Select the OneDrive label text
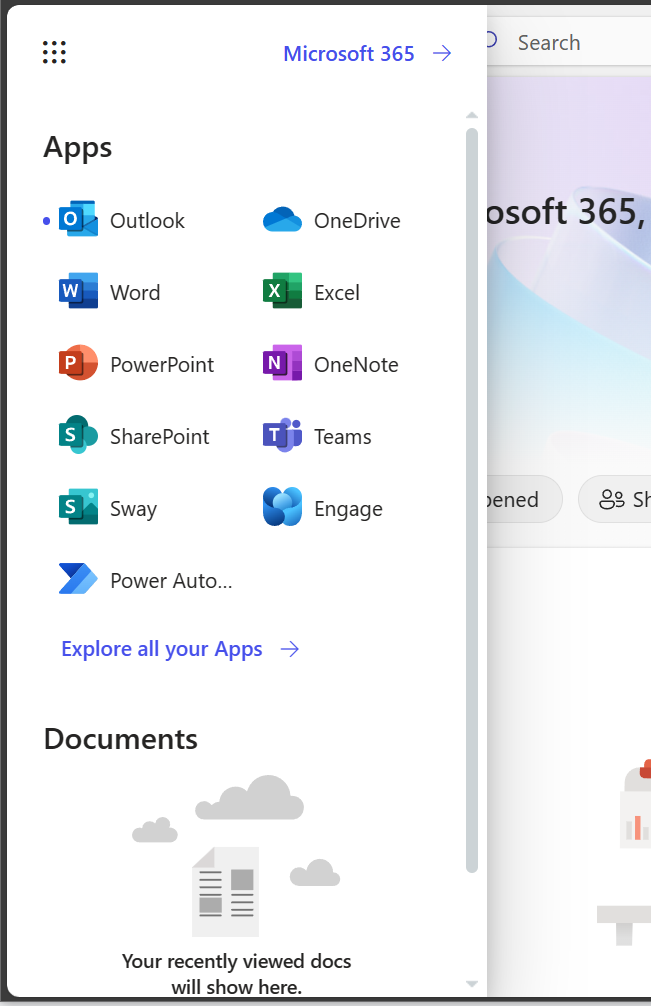 [357, 221]
